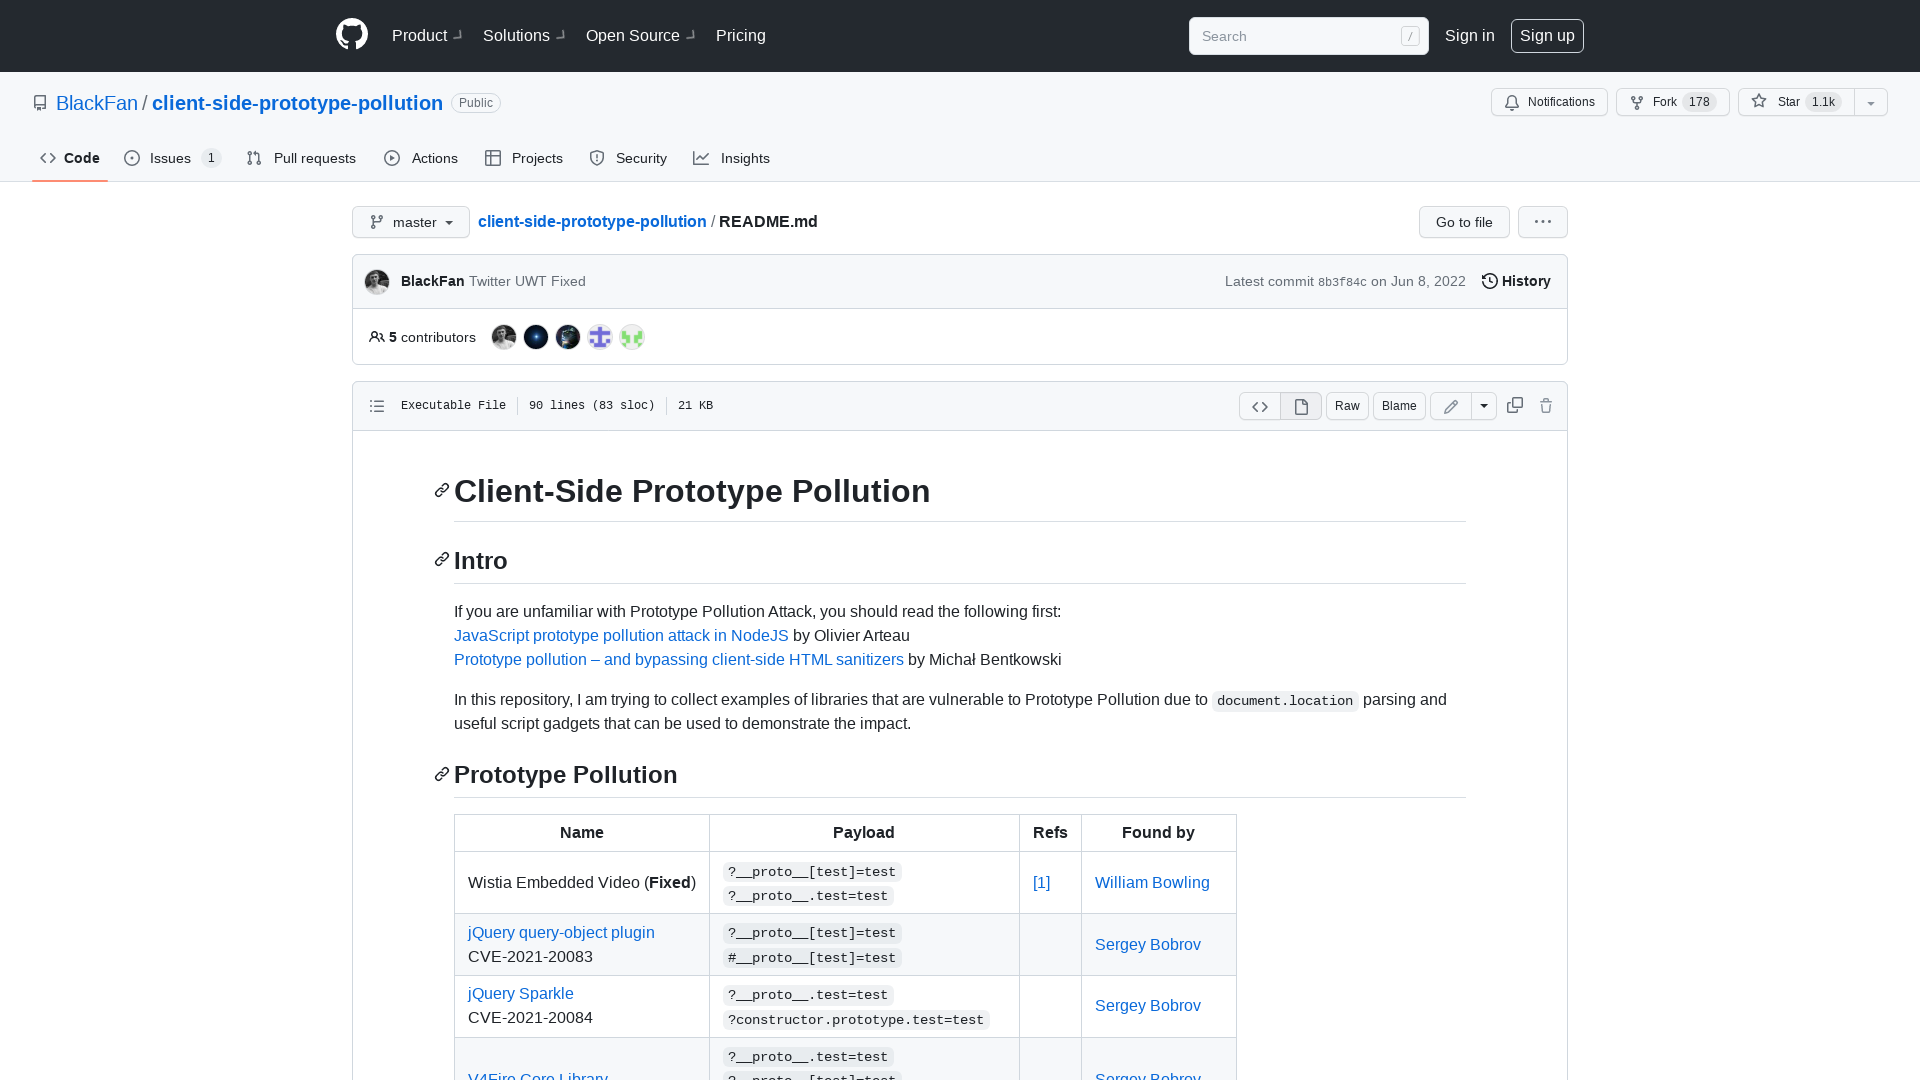1920x1080 pixels.
Task: Open the Wistia row reference [1] link
Action: point(1041,883)
